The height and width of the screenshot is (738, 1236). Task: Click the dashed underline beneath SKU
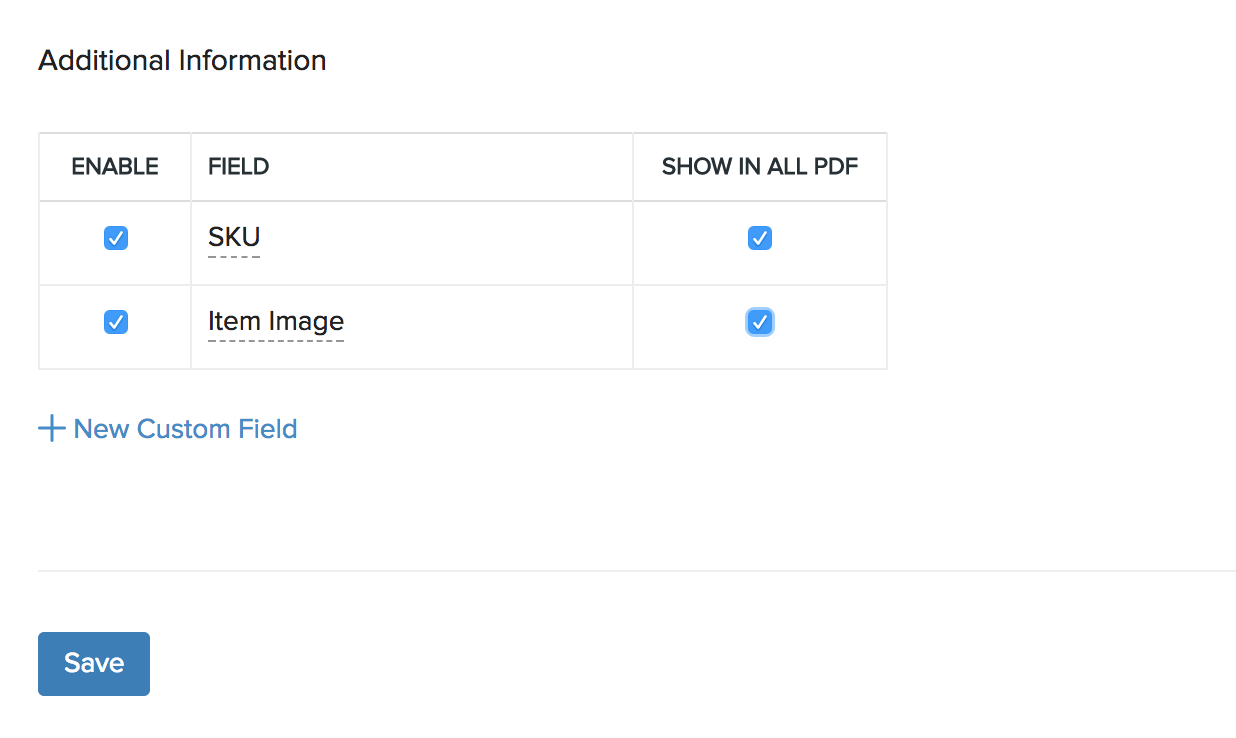(x=234, y=257)
